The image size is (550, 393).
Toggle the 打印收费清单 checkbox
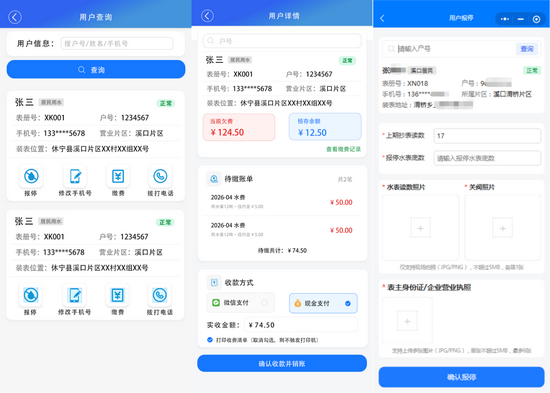tap(210, 340)
